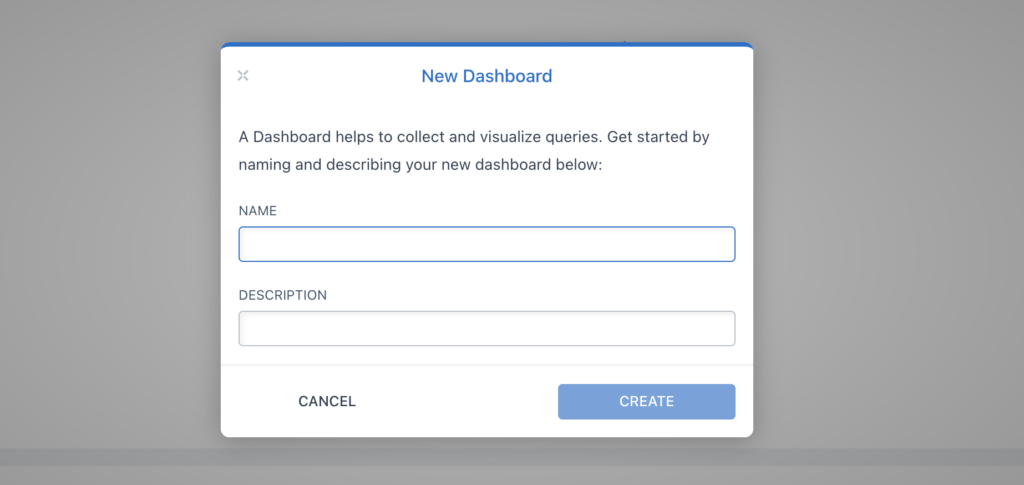Click the New Dashboard title heading
1024x485 pixels.
coord(487,76)
